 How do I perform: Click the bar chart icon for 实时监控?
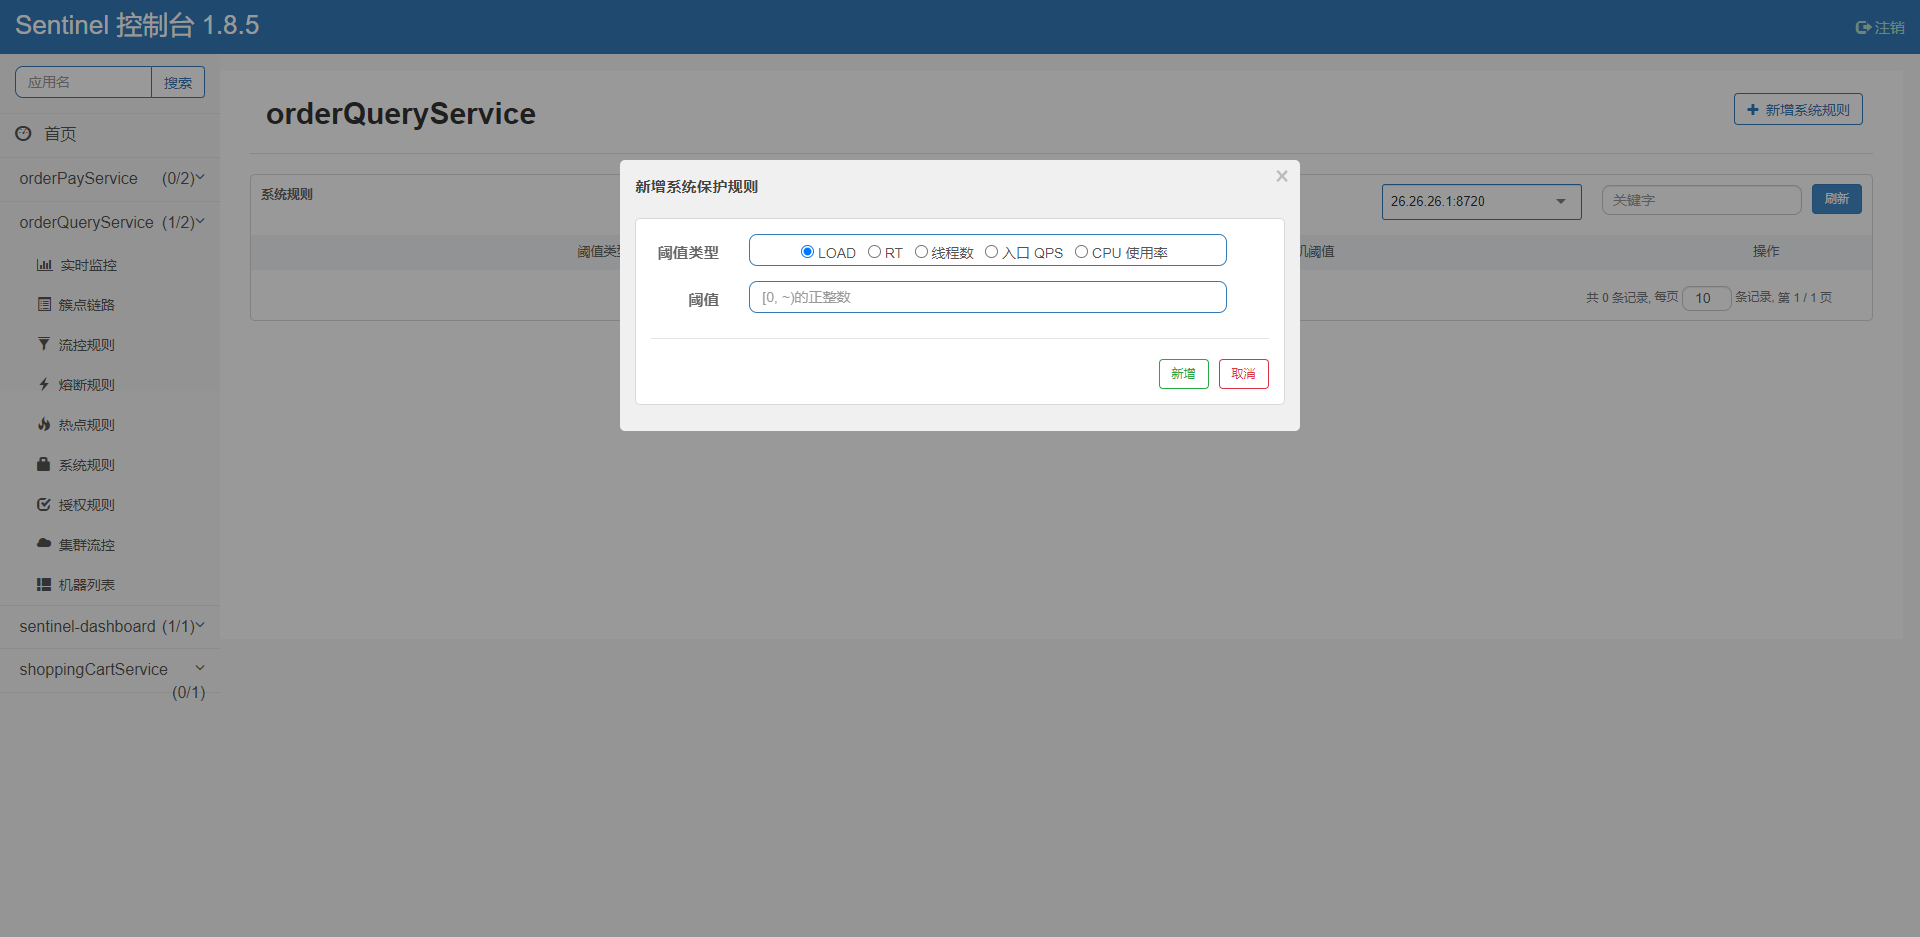(44, 265)
